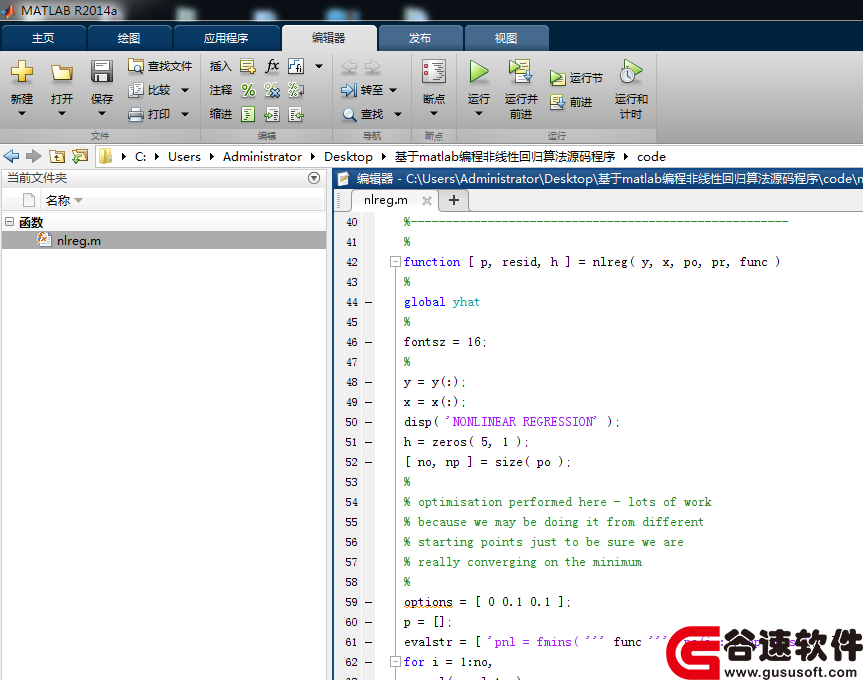
Task: Insert a section break using the 插入 row icon
Action: click(x=248, y=67)
